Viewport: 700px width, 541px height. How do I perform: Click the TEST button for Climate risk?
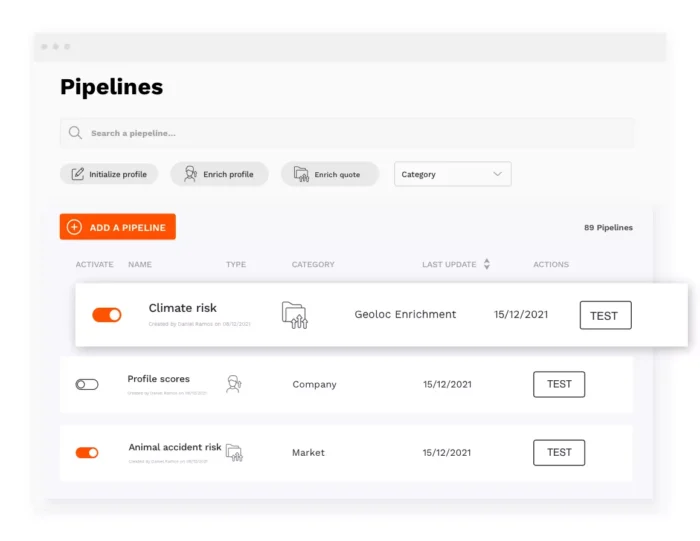point(605,315)
